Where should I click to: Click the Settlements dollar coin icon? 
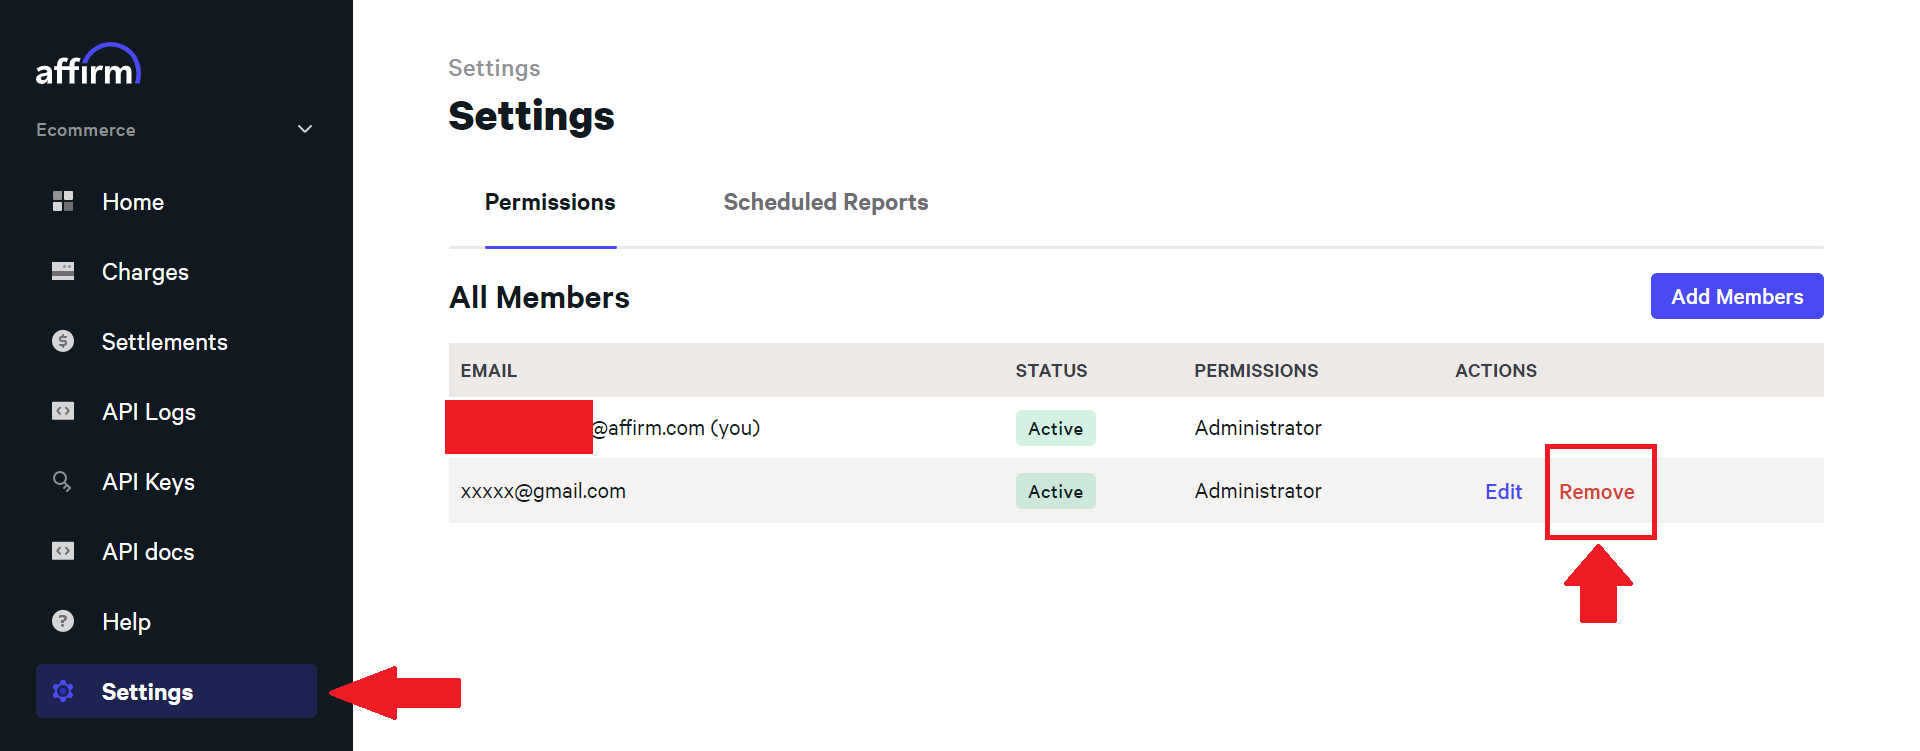[63, 341]
